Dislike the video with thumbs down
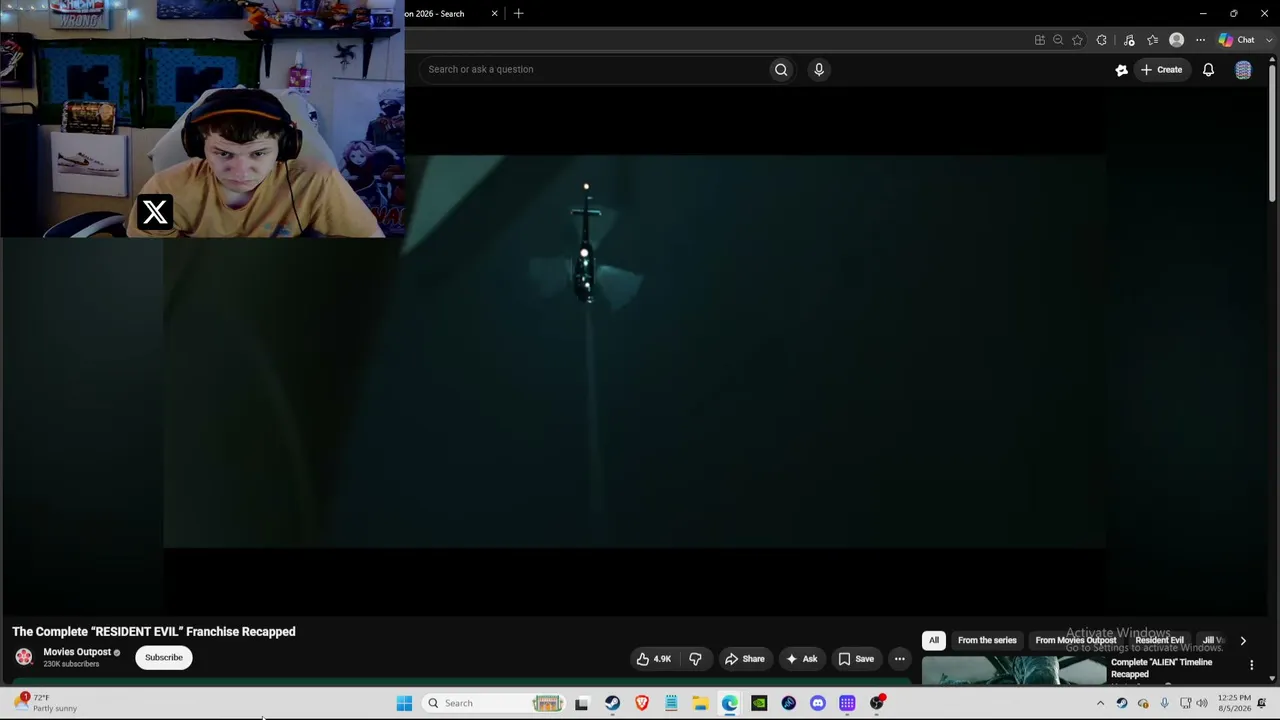The height and width of the screenshot is (720, 1280). pos(695,659)
